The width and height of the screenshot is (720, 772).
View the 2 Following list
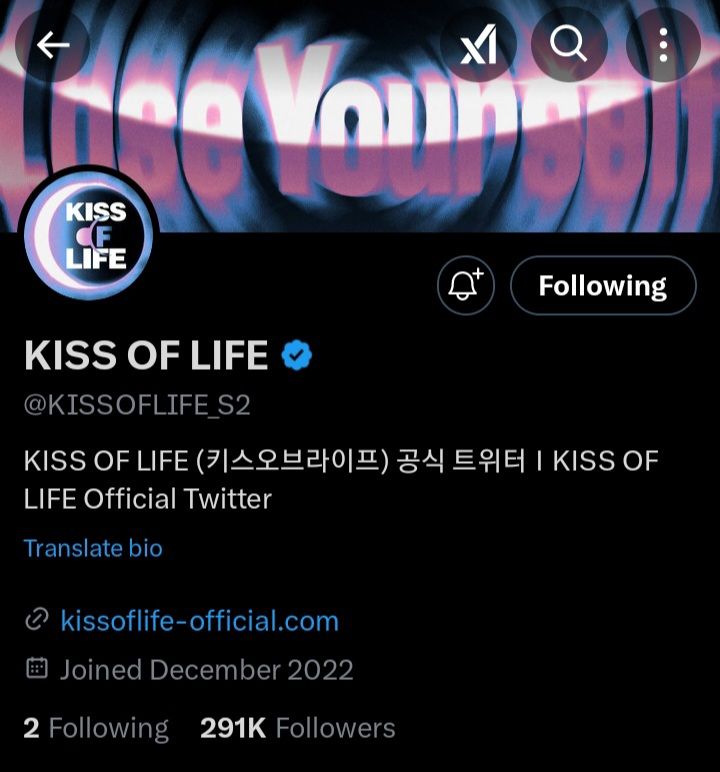coord(96,728)
